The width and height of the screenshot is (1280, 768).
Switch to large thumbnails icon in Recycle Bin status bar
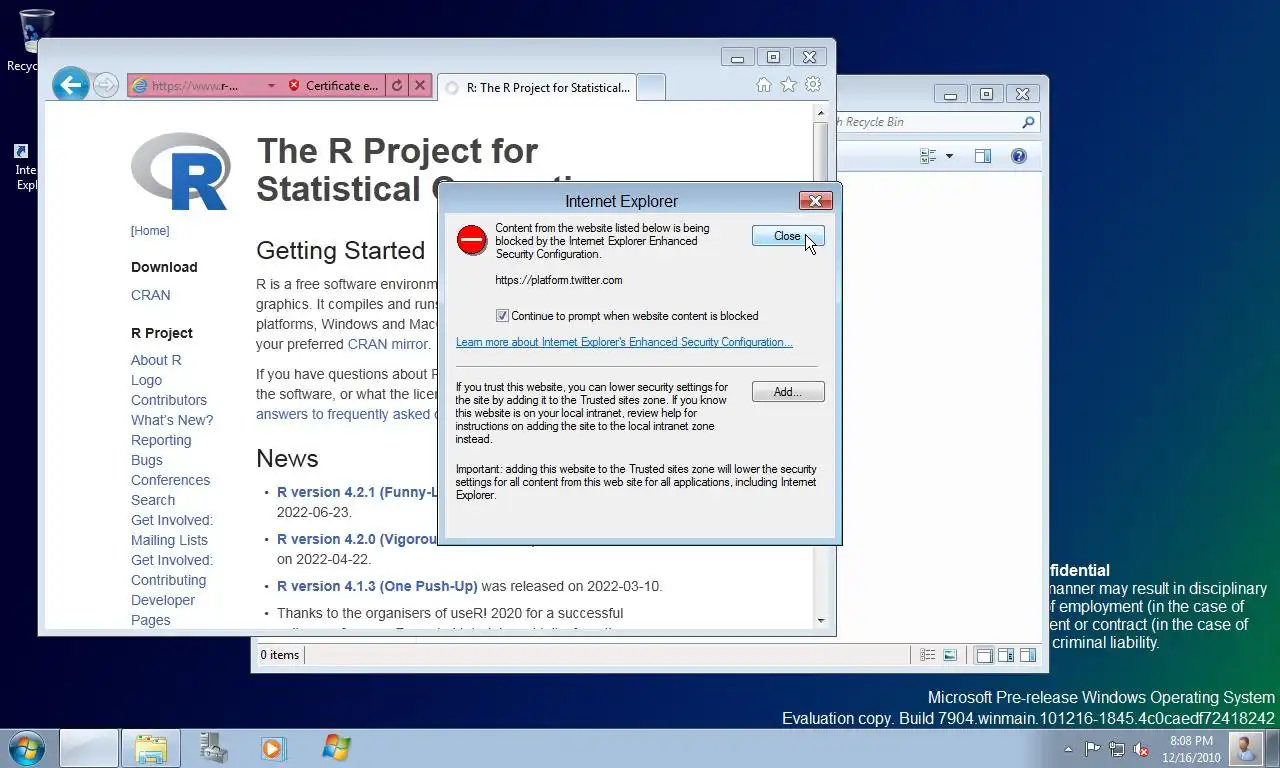[x=950, y=655]
